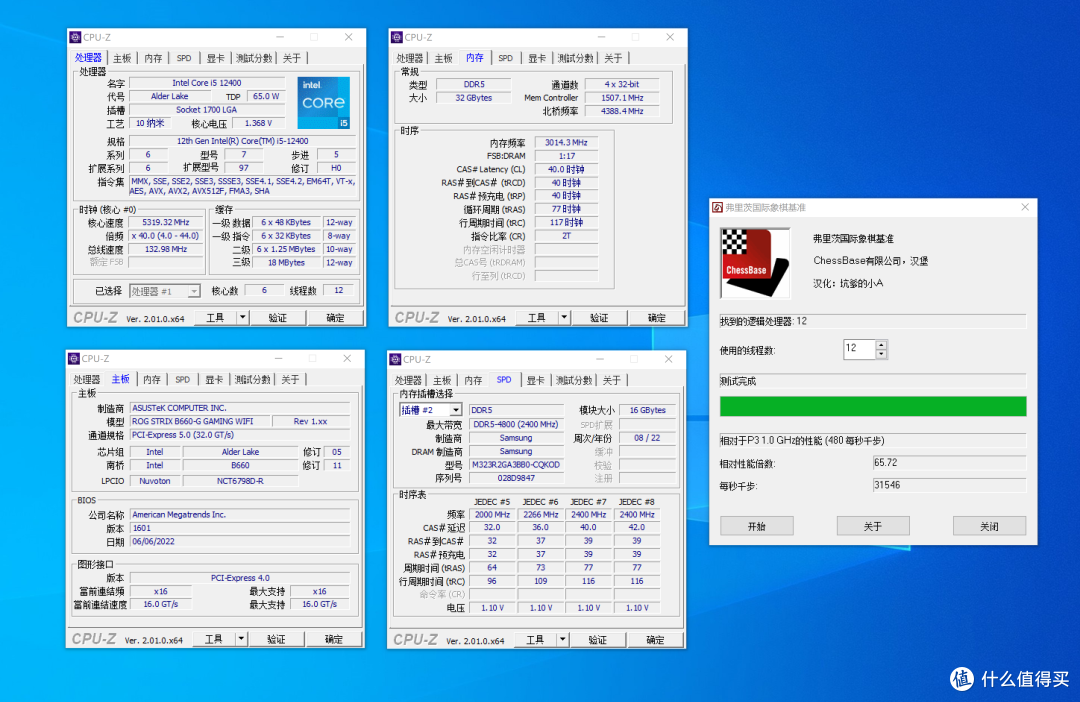Click the TDP value 65.0 W
Viewport: 1080px width, 702px height.
click(266, 96)
